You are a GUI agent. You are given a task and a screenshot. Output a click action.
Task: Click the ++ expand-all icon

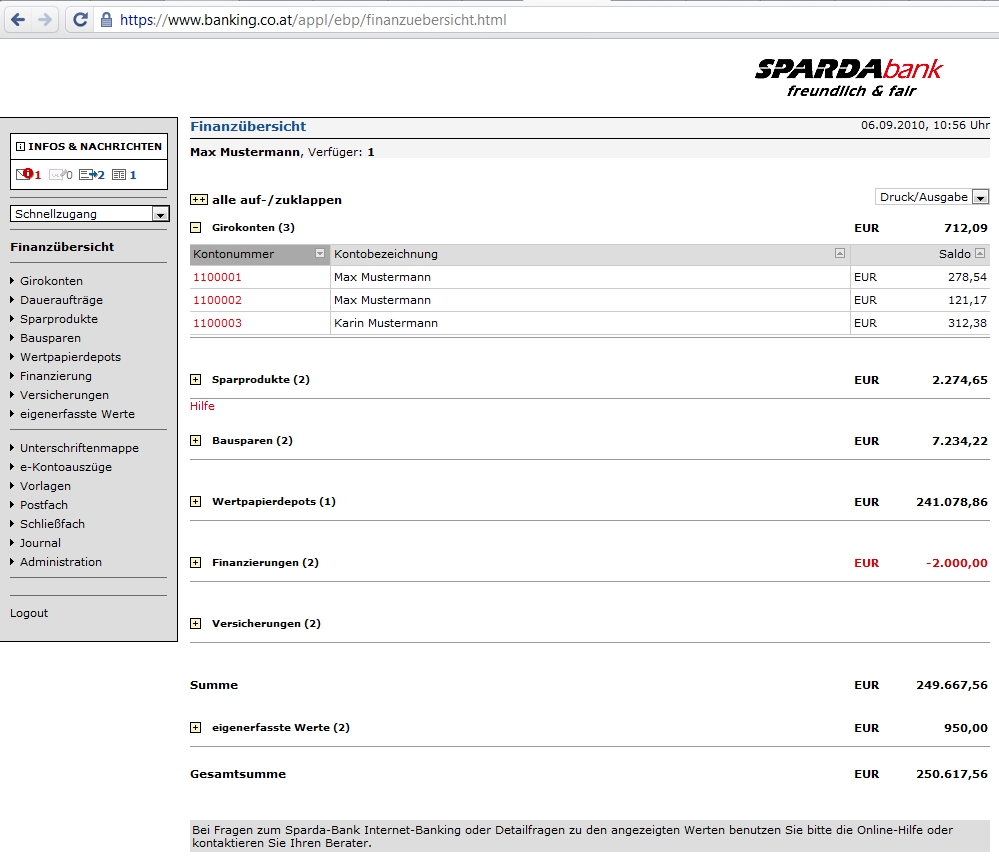pos(199,199)
